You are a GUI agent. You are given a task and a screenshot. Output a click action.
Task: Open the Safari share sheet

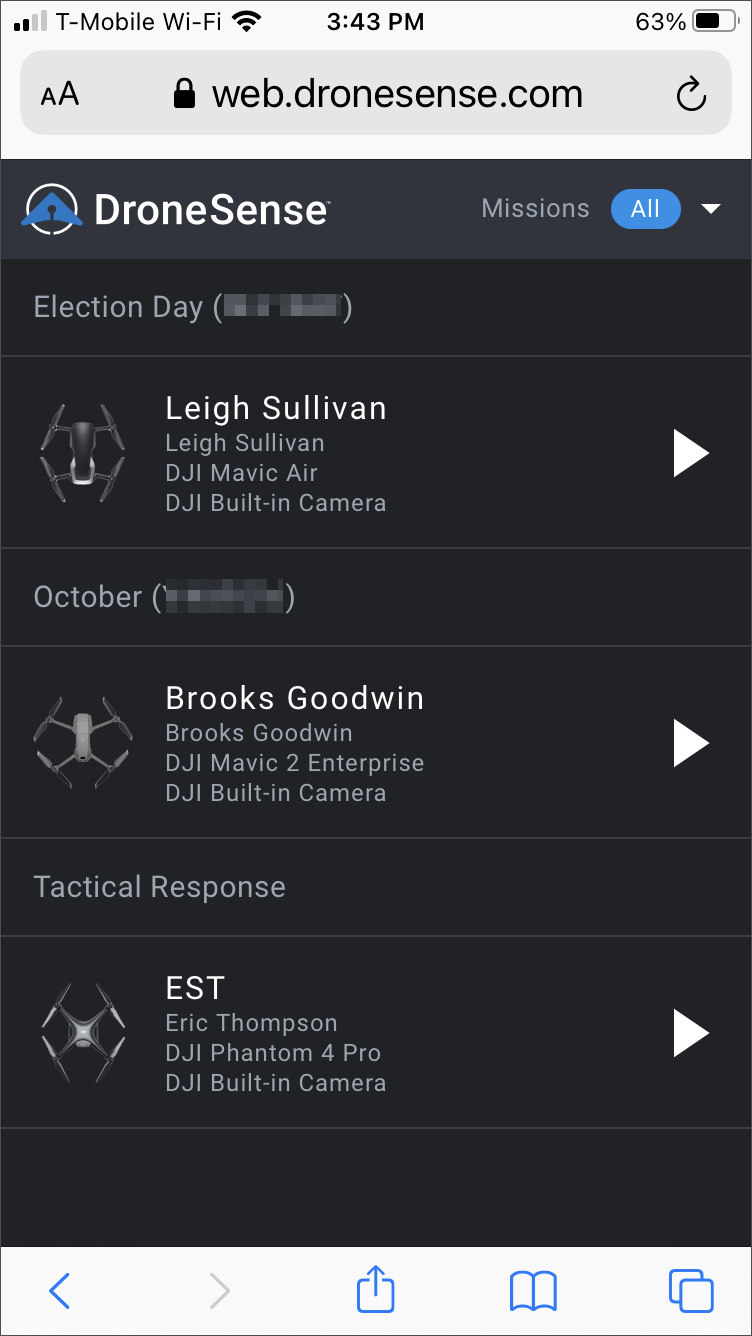coord(376,1288)
